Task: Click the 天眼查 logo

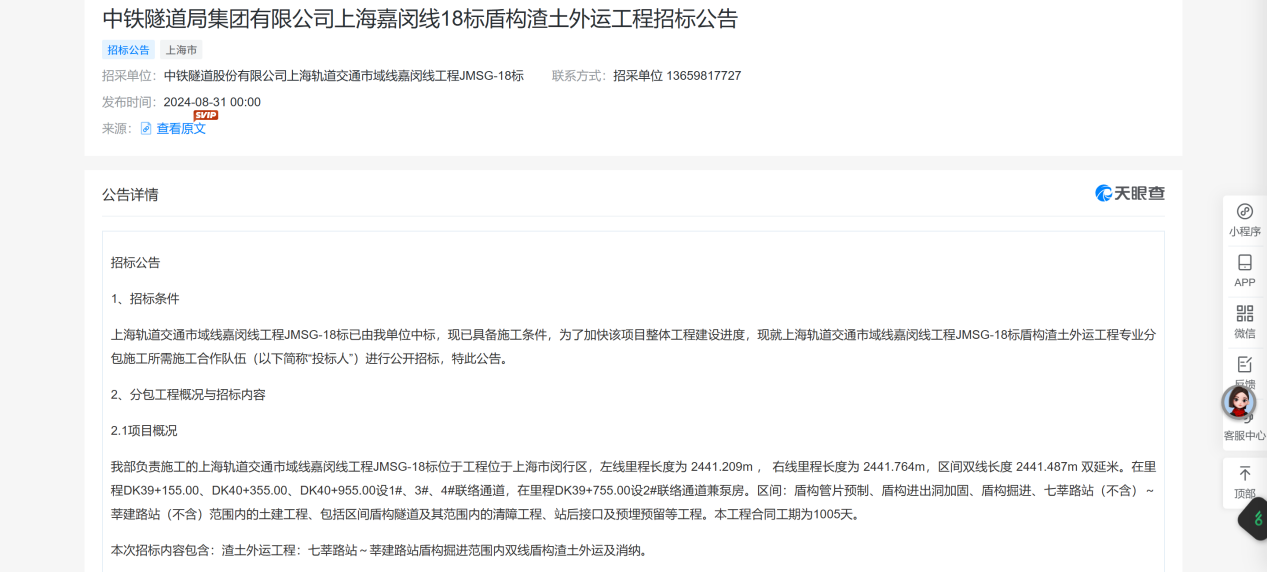Action: 1129,194
